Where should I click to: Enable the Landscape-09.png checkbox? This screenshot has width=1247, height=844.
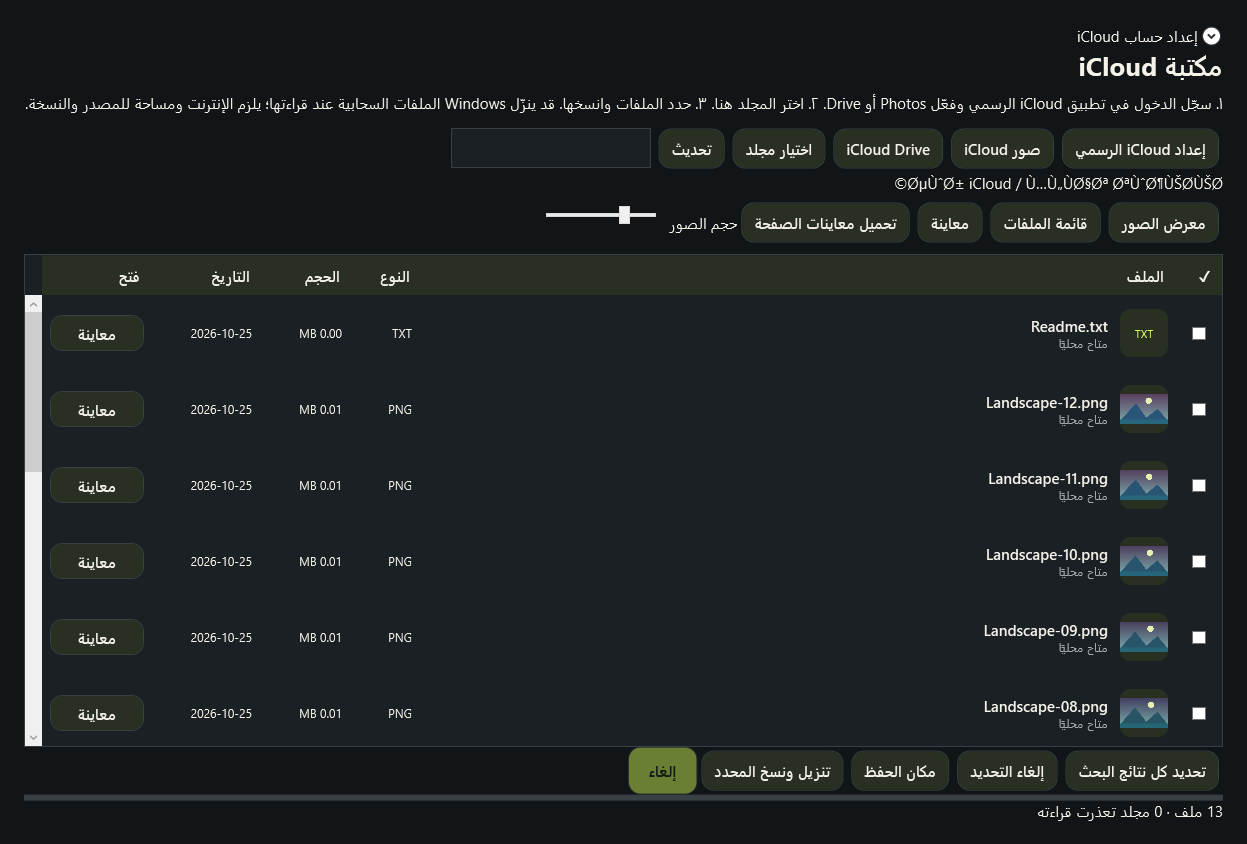click(x=1199, y=638)
